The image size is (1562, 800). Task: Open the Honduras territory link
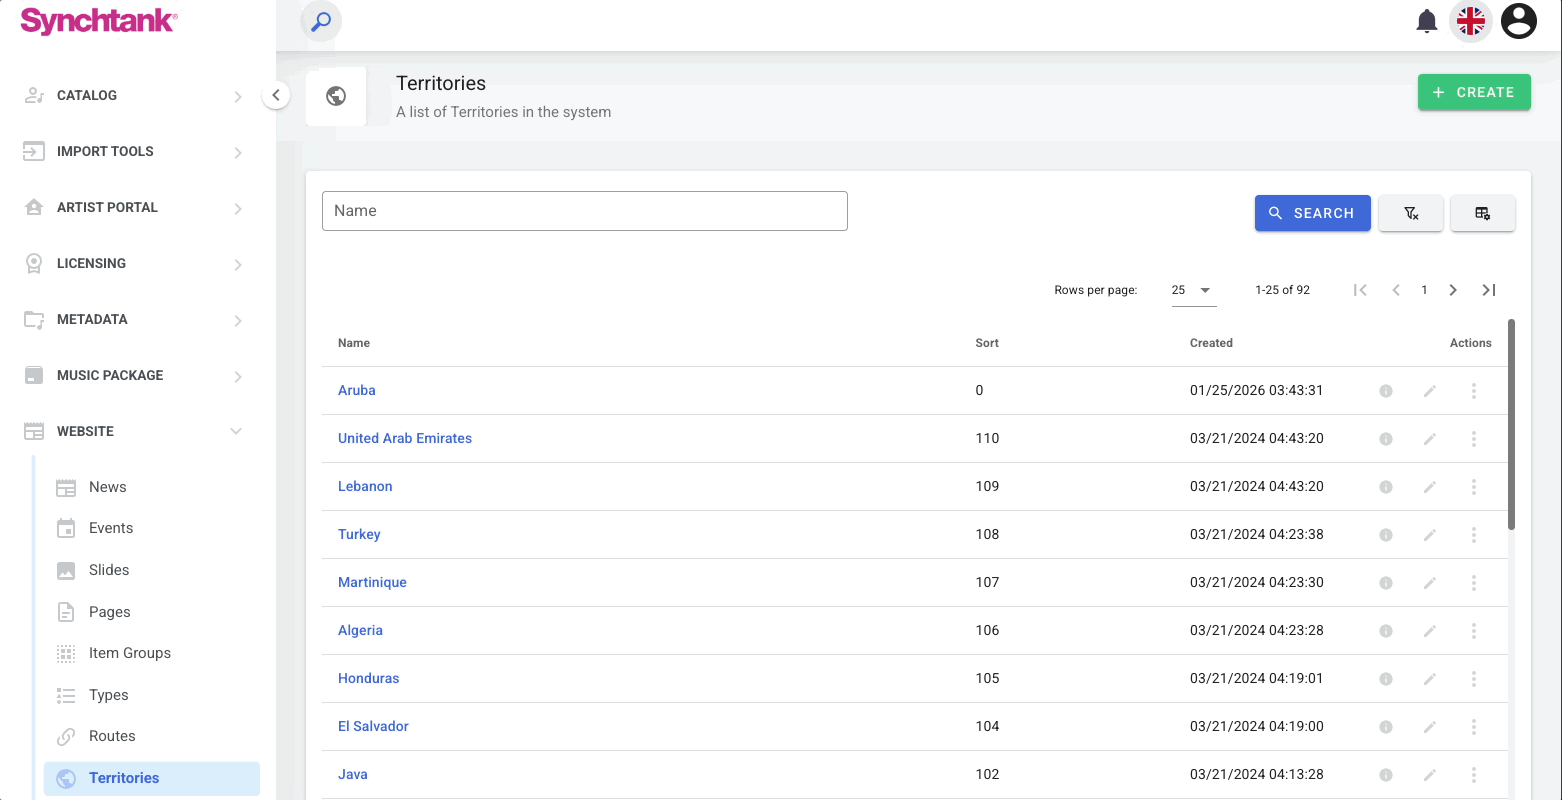tap(369, 679)
